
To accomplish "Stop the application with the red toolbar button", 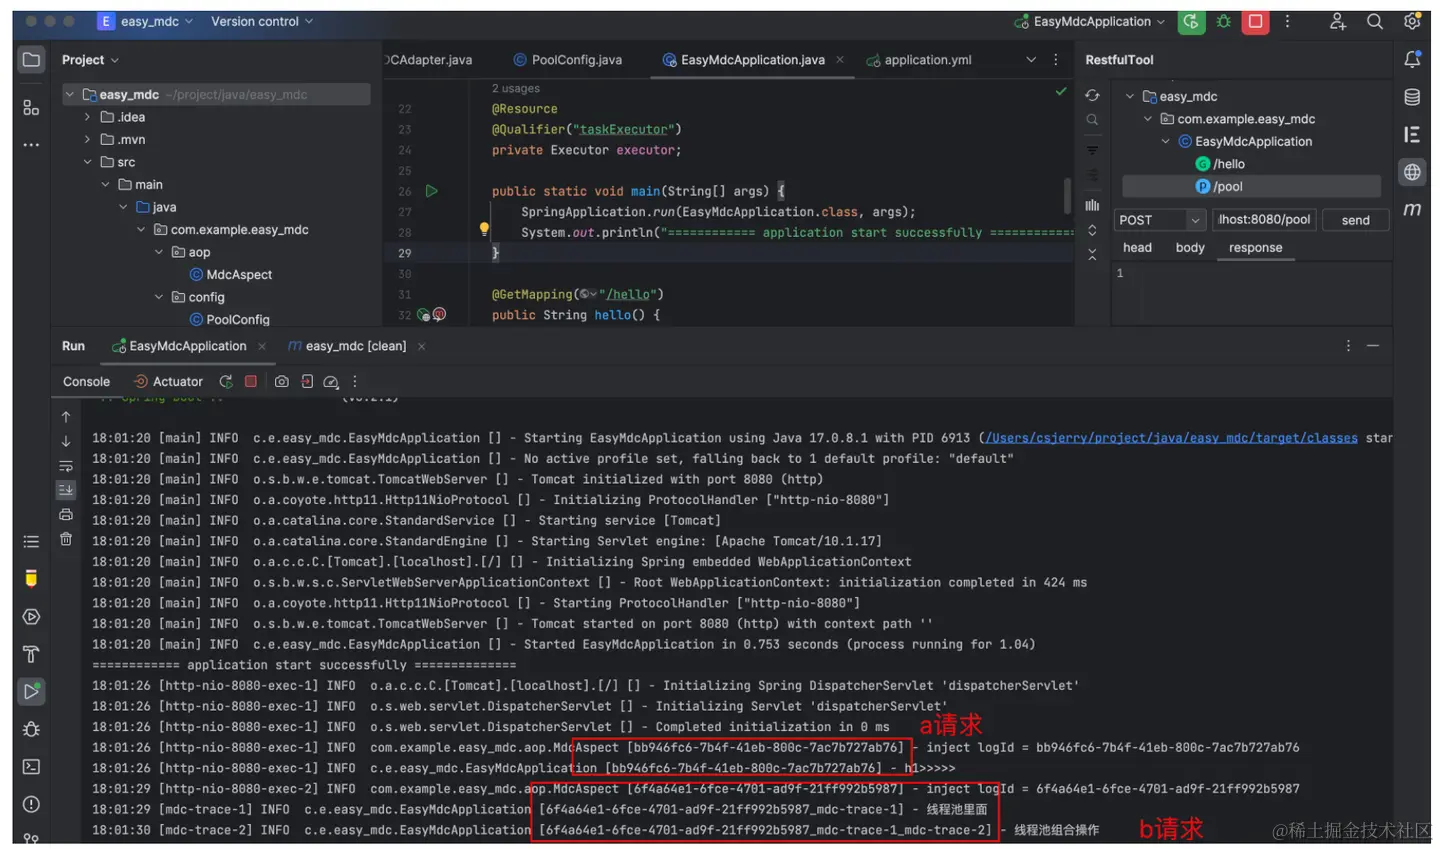I will (1255, 21).
